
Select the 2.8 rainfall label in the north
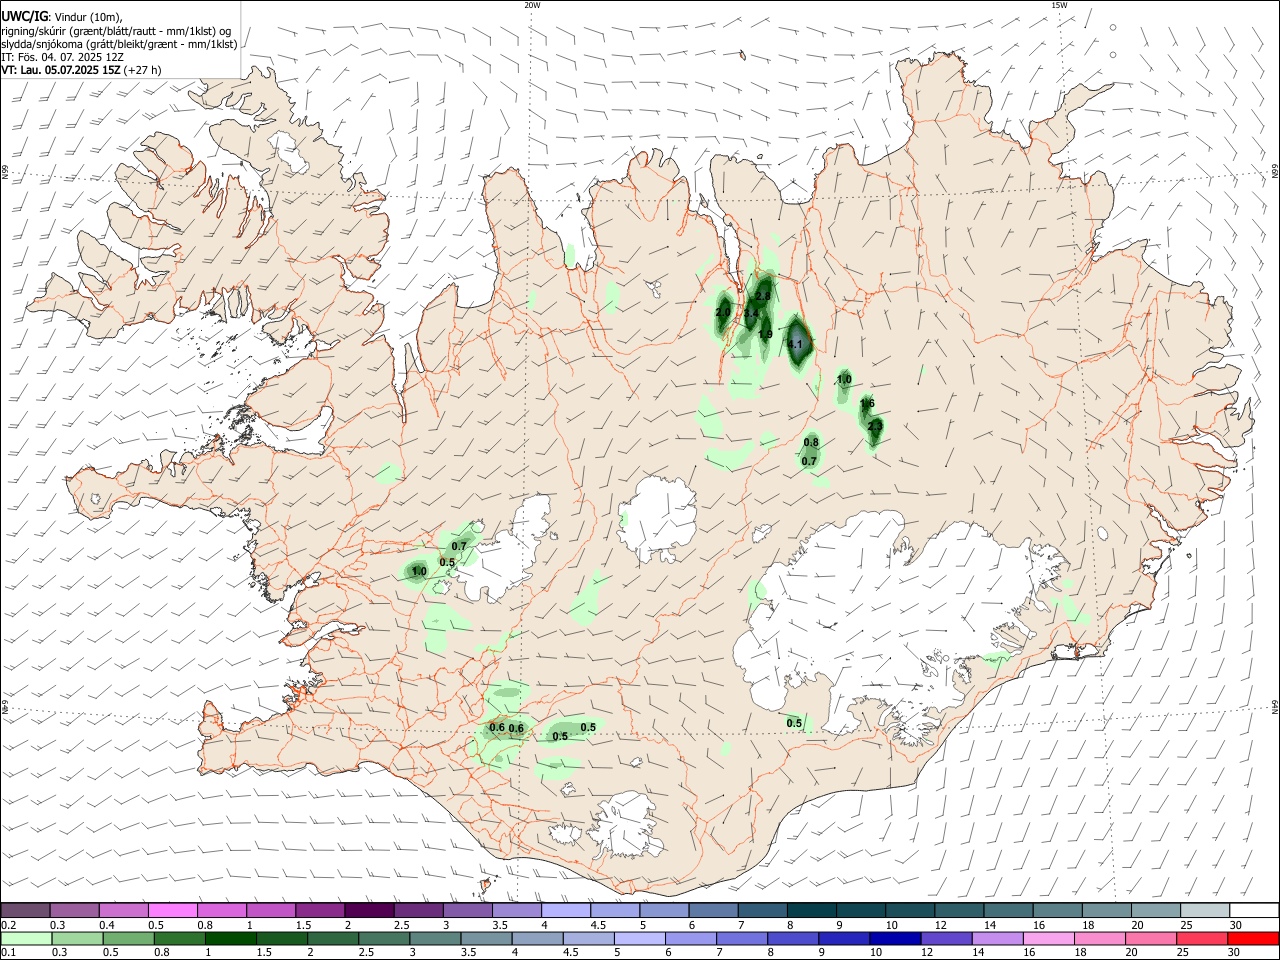762,297
